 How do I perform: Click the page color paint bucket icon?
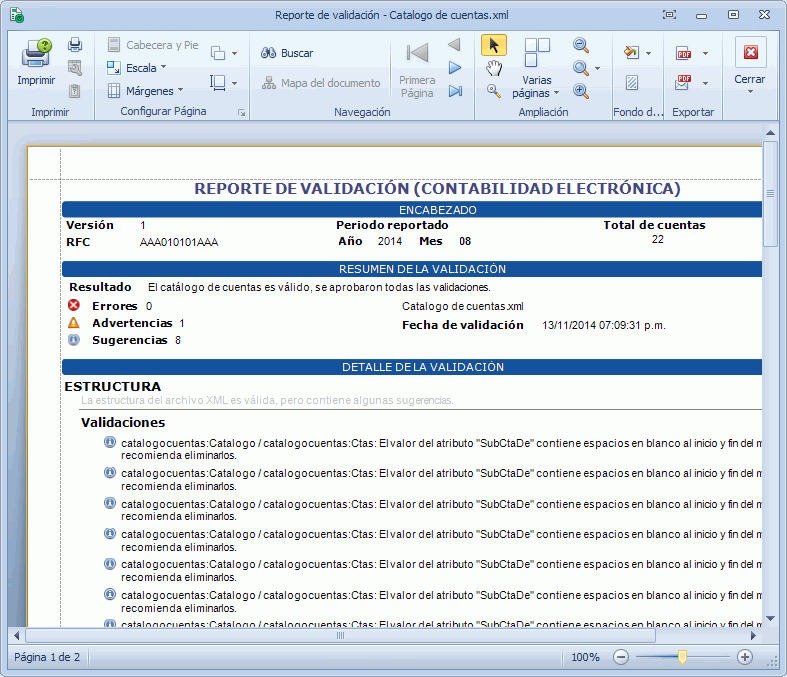tap(631, 52)
